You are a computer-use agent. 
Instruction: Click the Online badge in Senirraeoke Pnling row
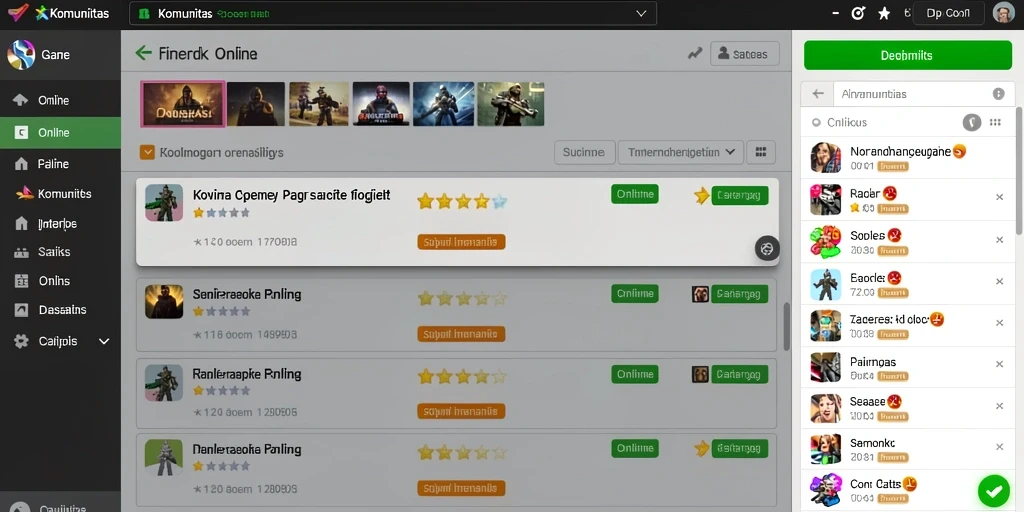635,293
